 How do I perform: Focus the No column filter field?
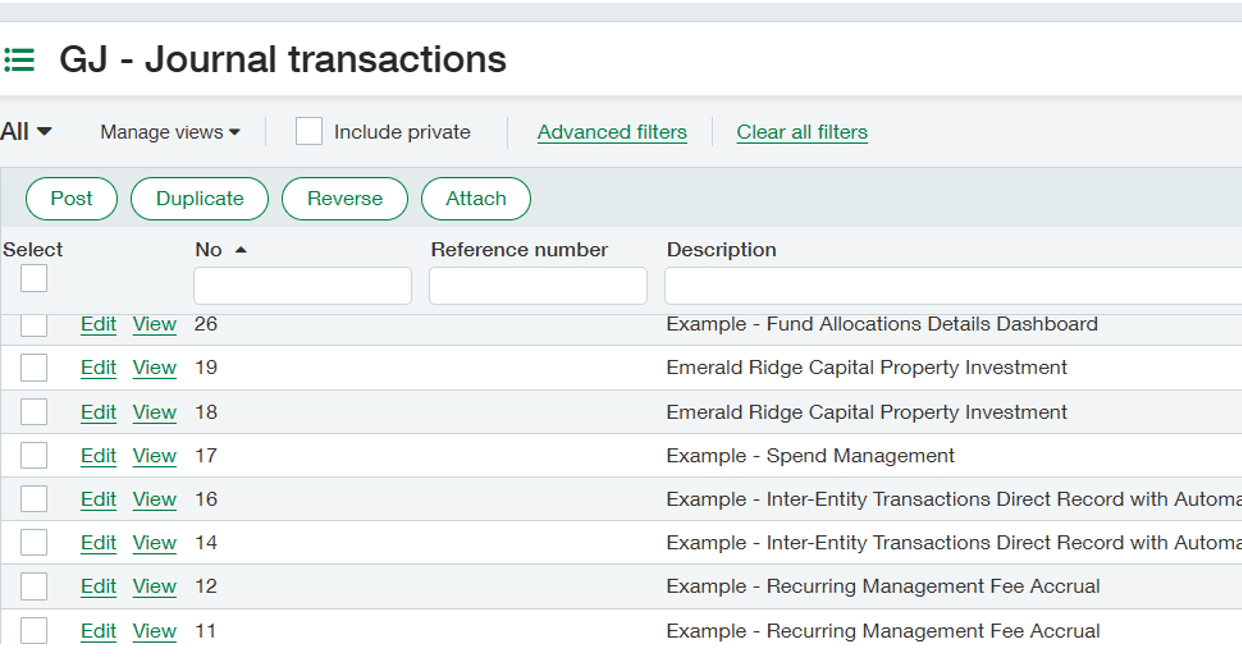point(302,286)
